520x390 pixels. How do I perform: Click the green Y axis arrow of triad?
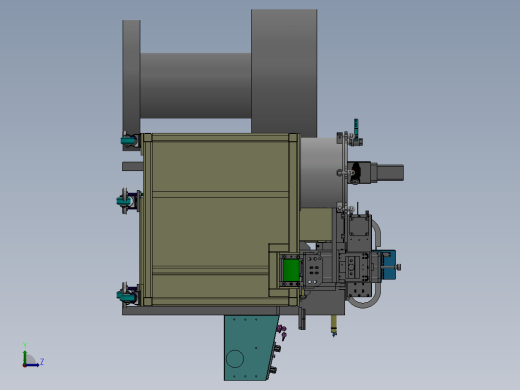click(25, 354)
